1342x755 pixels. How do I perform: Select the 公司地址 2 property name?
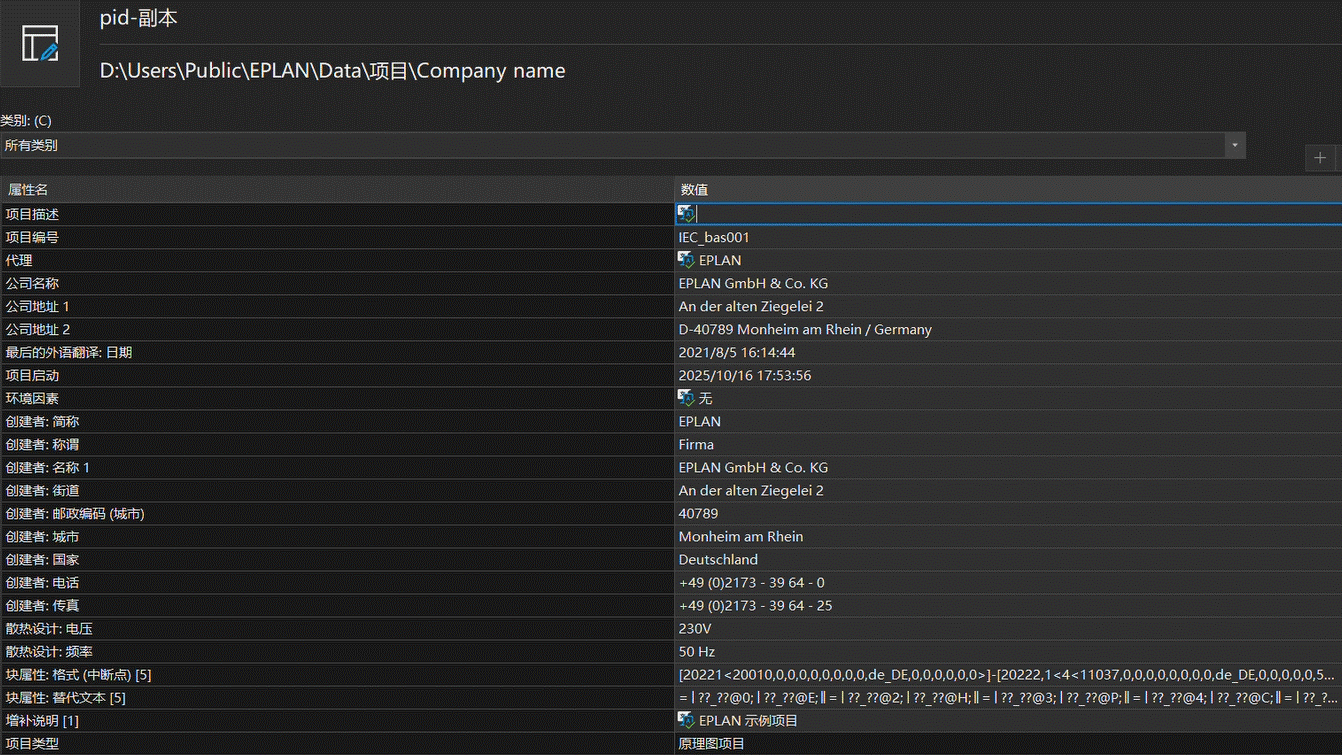[38, 329]
